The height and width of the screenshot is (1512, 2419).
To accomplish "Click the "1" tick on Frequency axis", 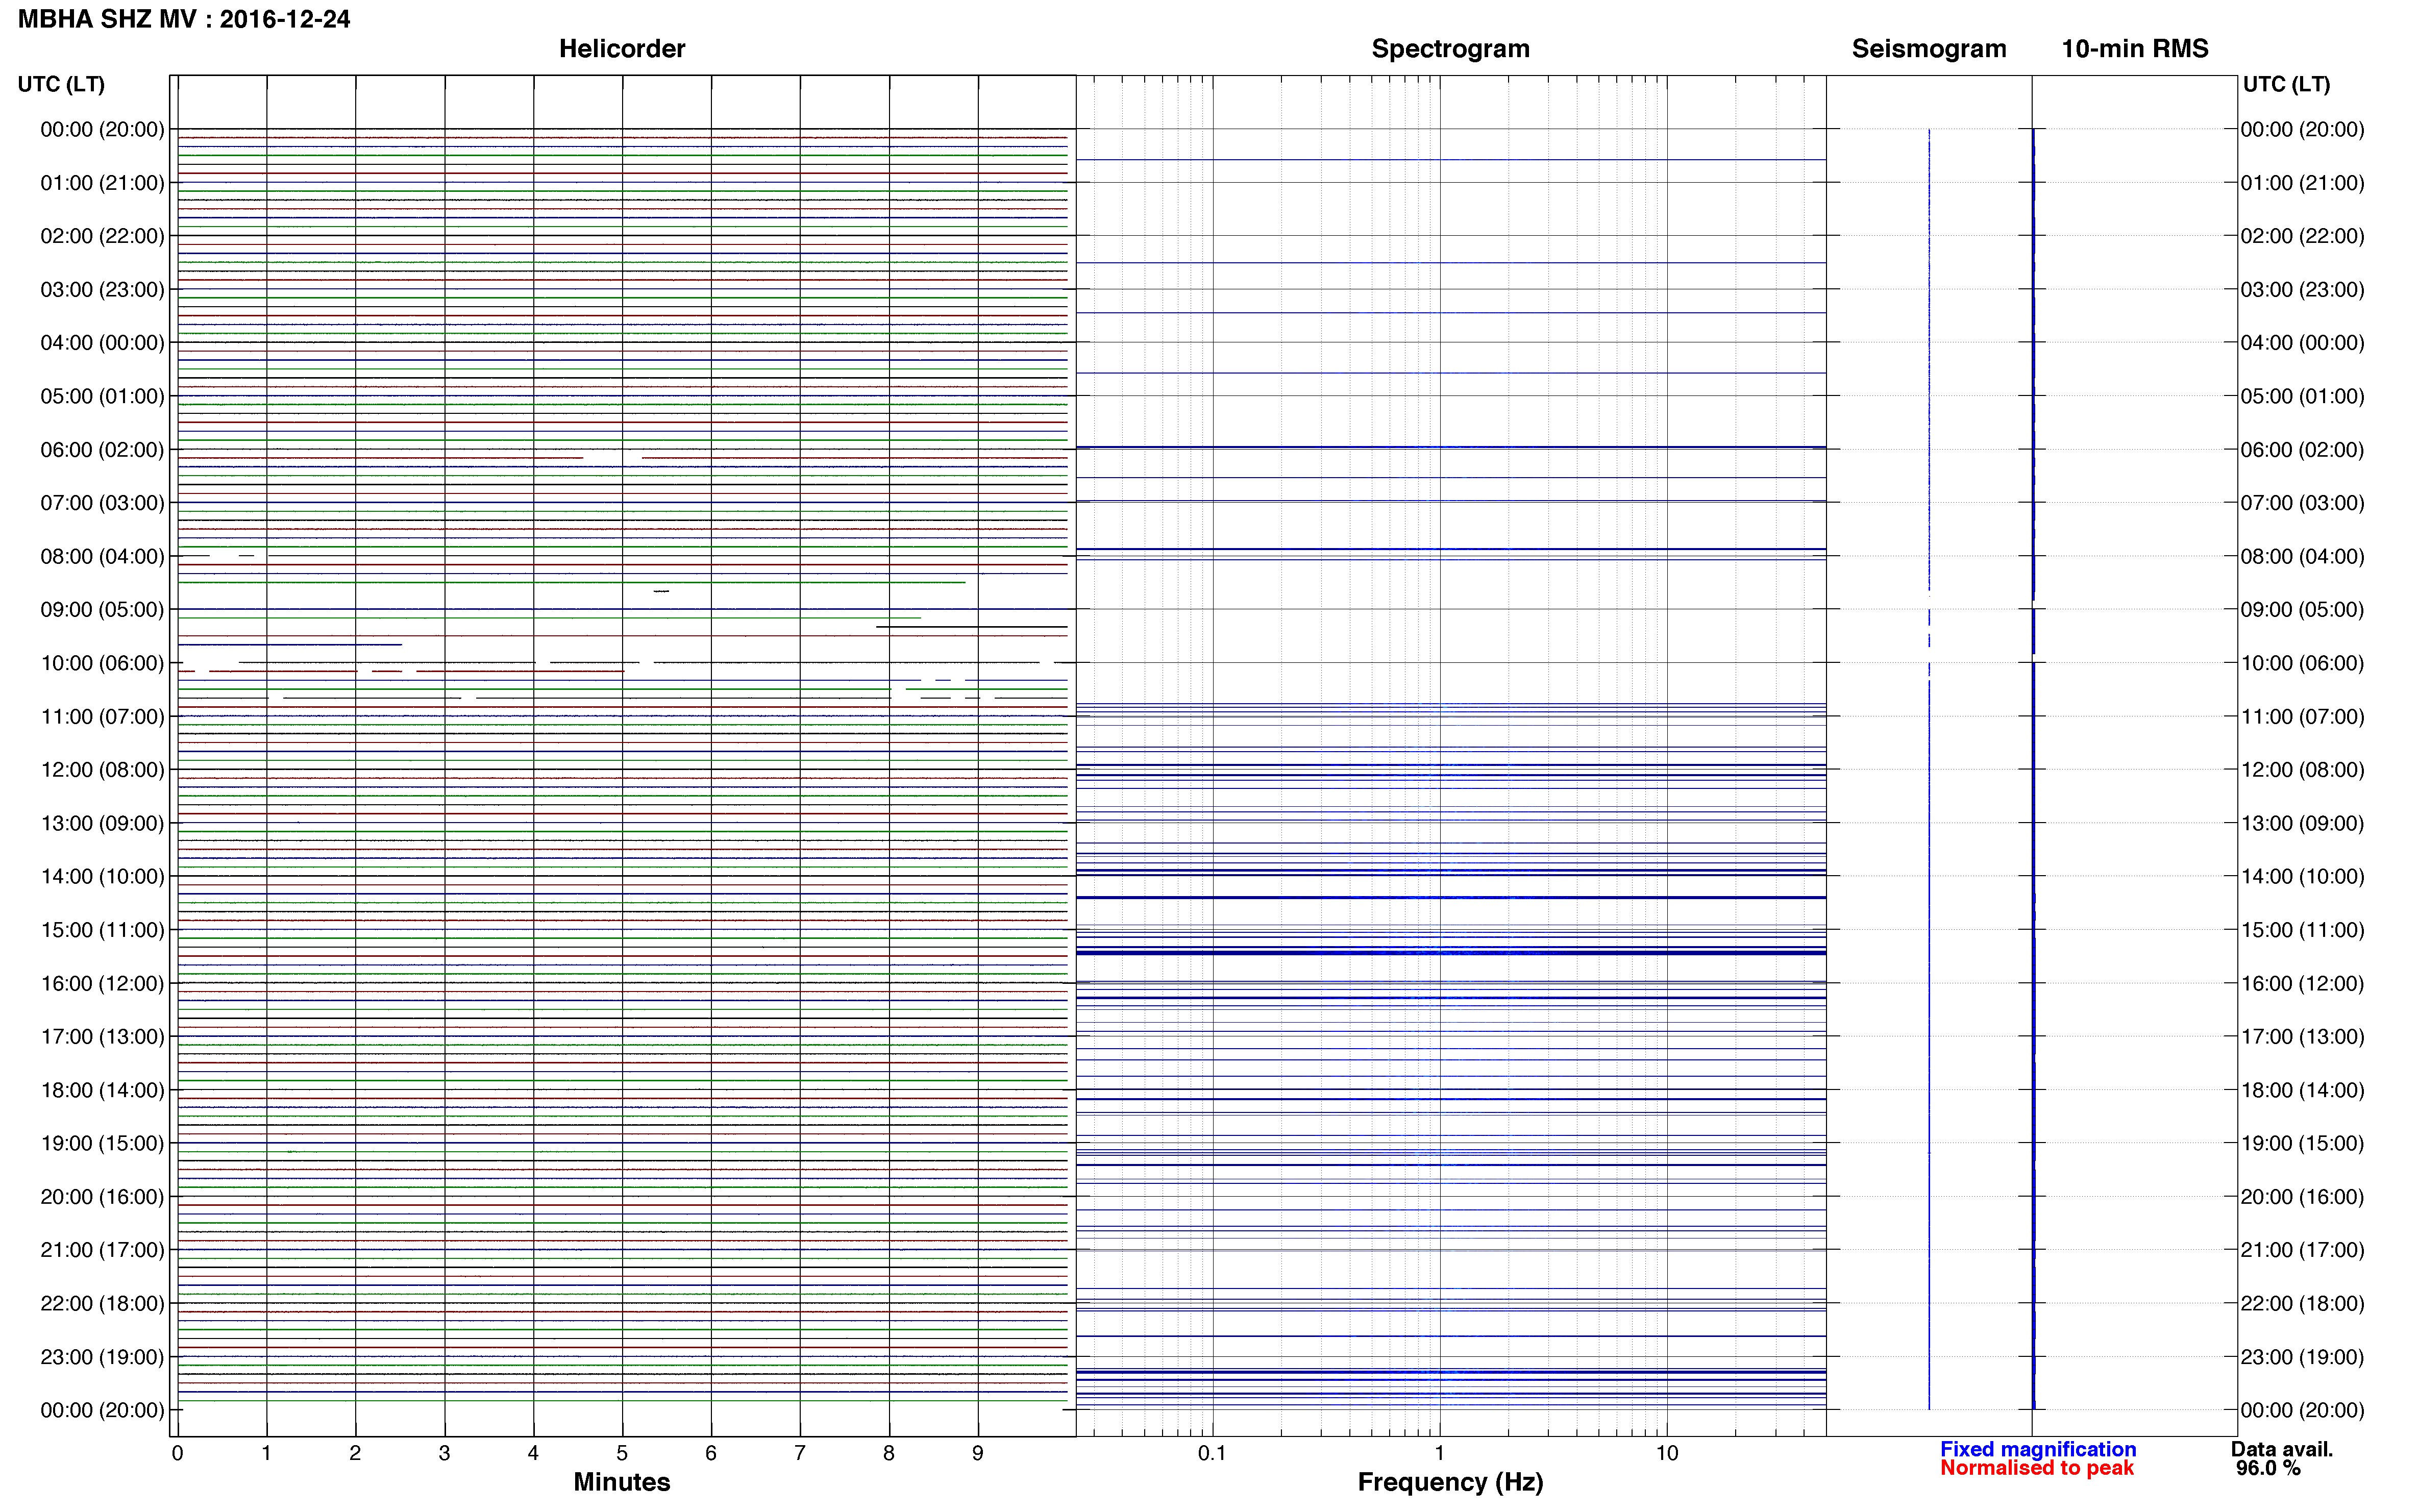I will 1440,1453.
